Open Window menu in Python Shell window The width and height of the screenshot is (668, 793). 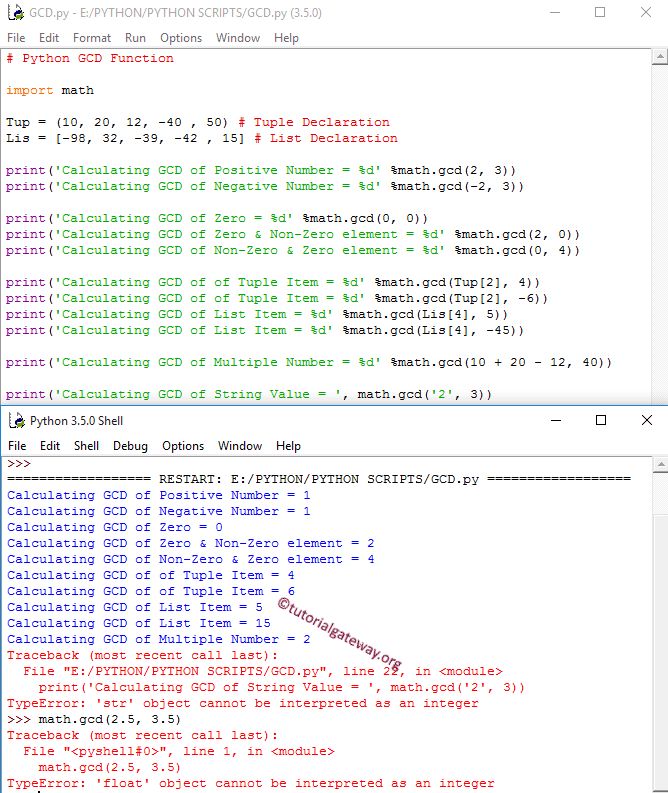coord(240,446)
